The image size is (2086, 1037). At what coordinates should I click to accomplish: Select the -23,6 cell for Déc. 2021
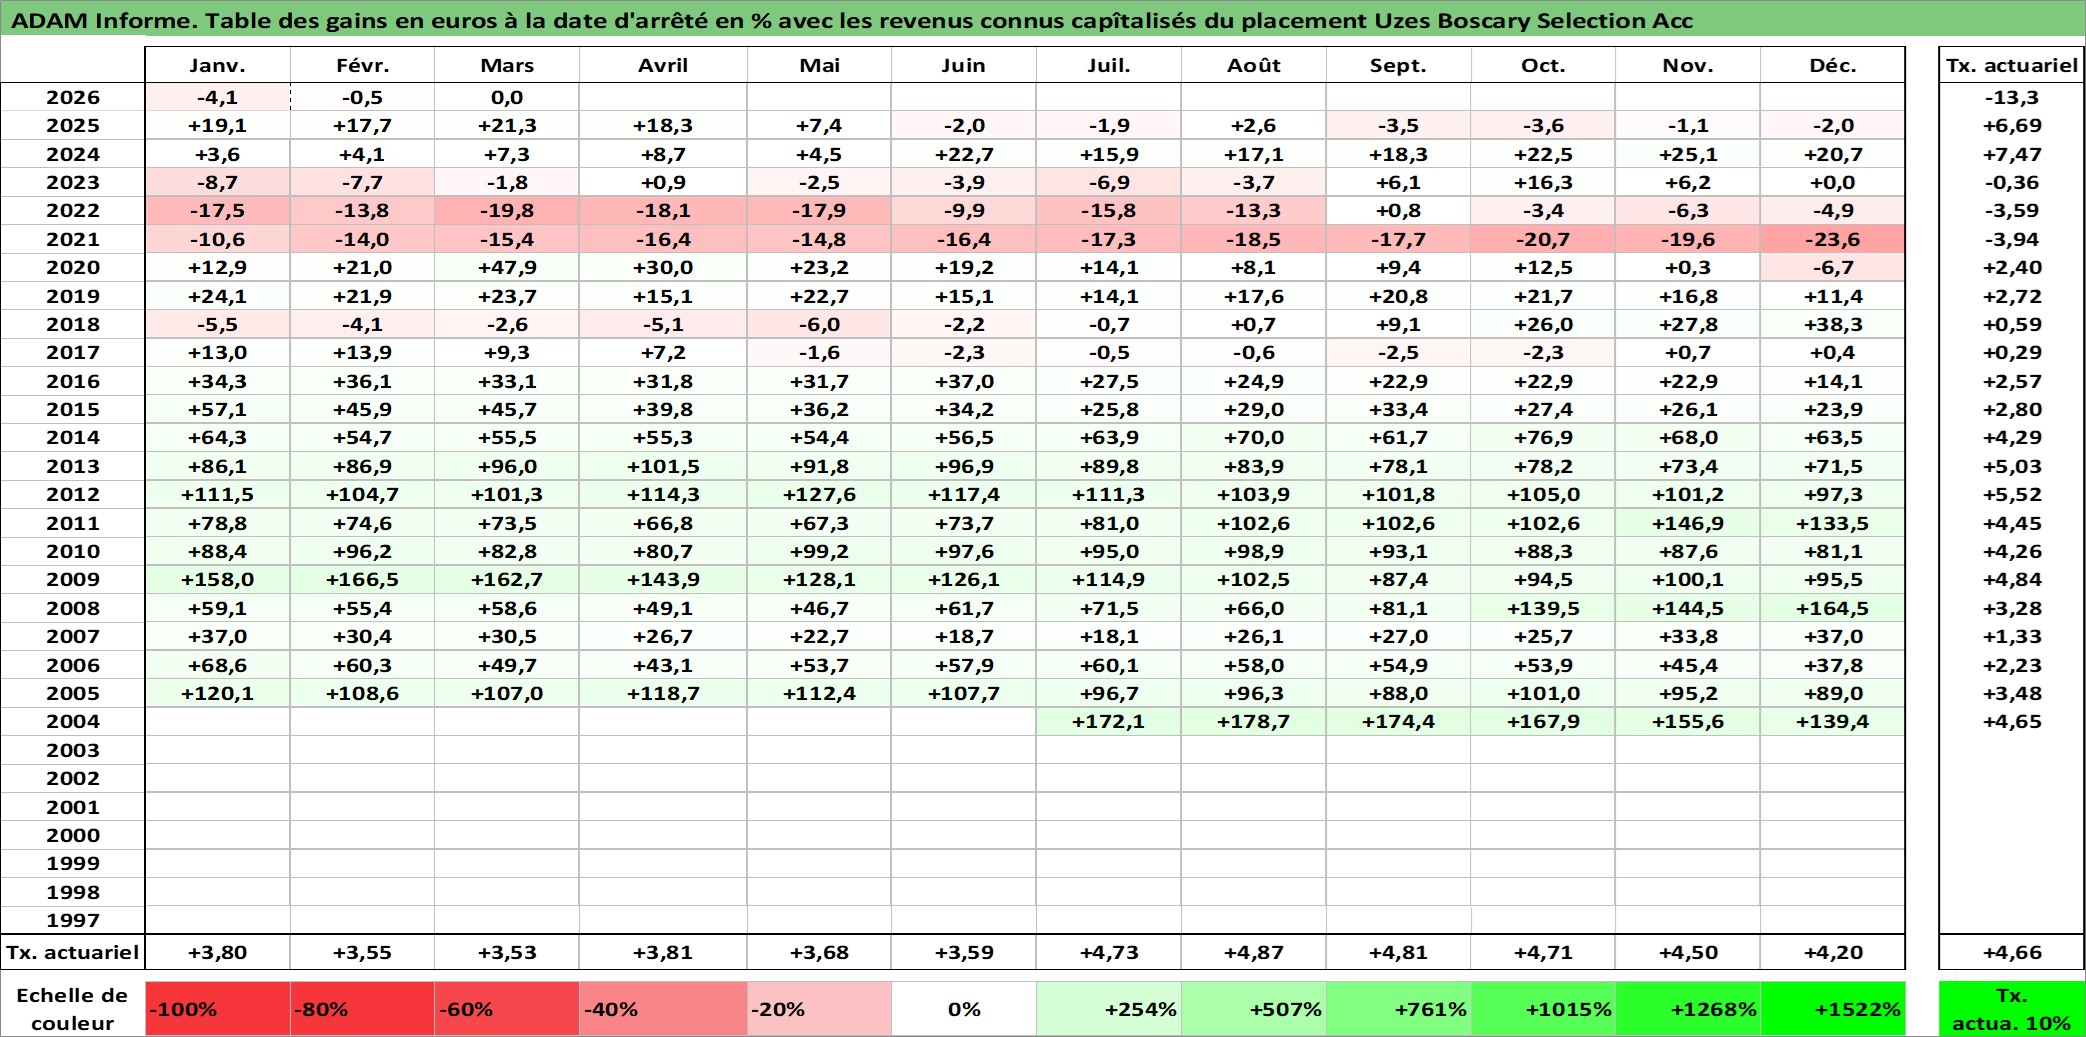1833,239
